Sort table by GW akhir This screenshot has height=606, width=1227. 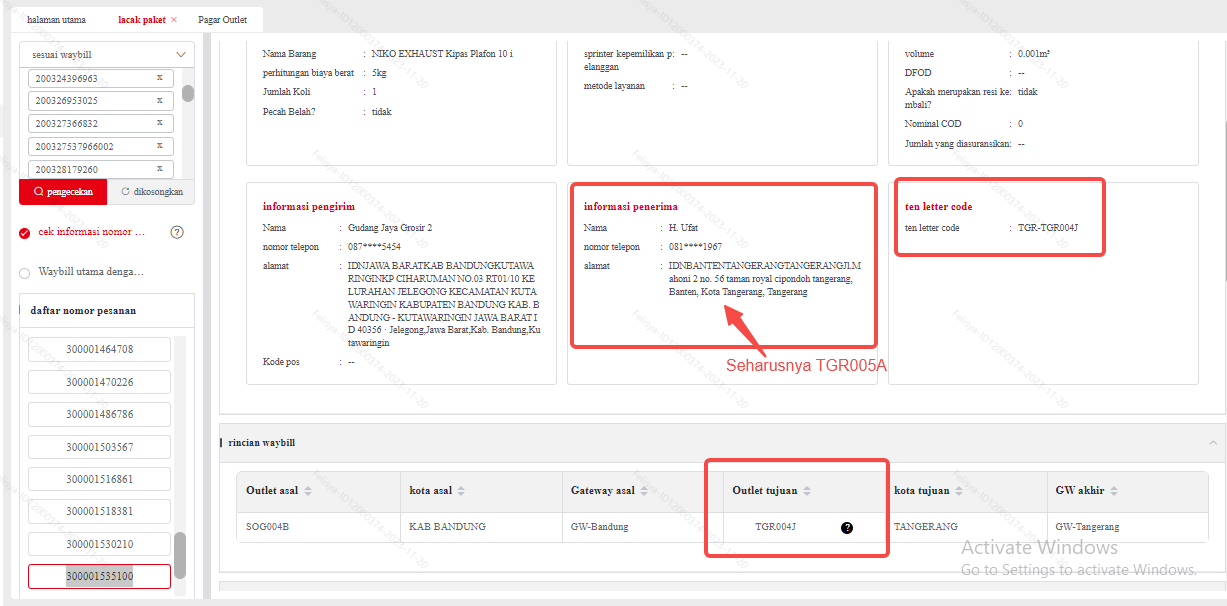click(x=1113, y=491)
